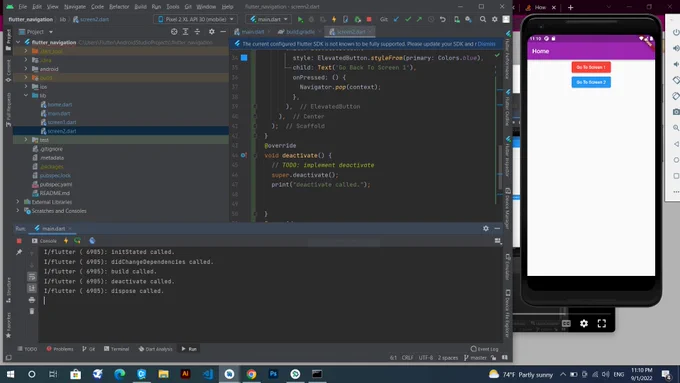Click Hot Restart icon in Run panel
This screenshot has width=680, height=383.
tap(77, 241)
